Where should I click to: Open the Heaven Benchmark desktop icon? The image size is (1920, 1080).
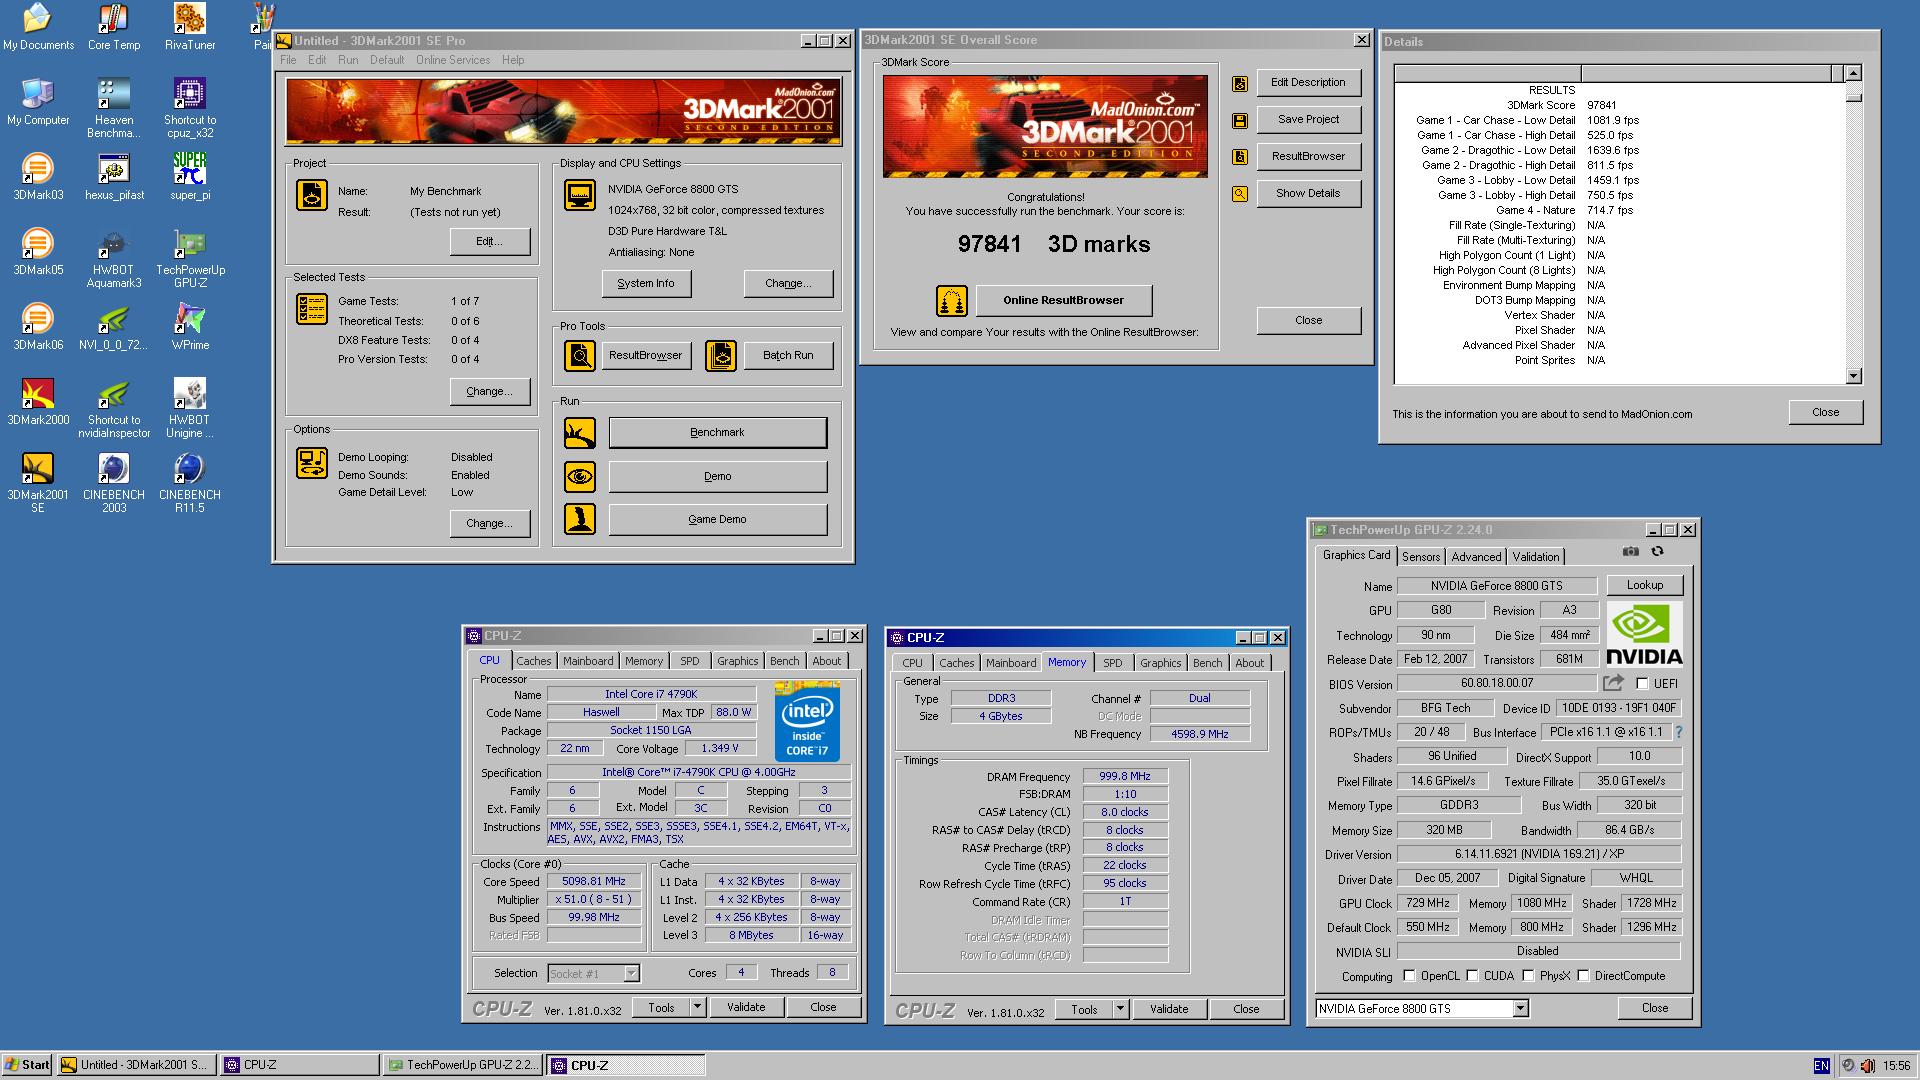coord(114,108)
